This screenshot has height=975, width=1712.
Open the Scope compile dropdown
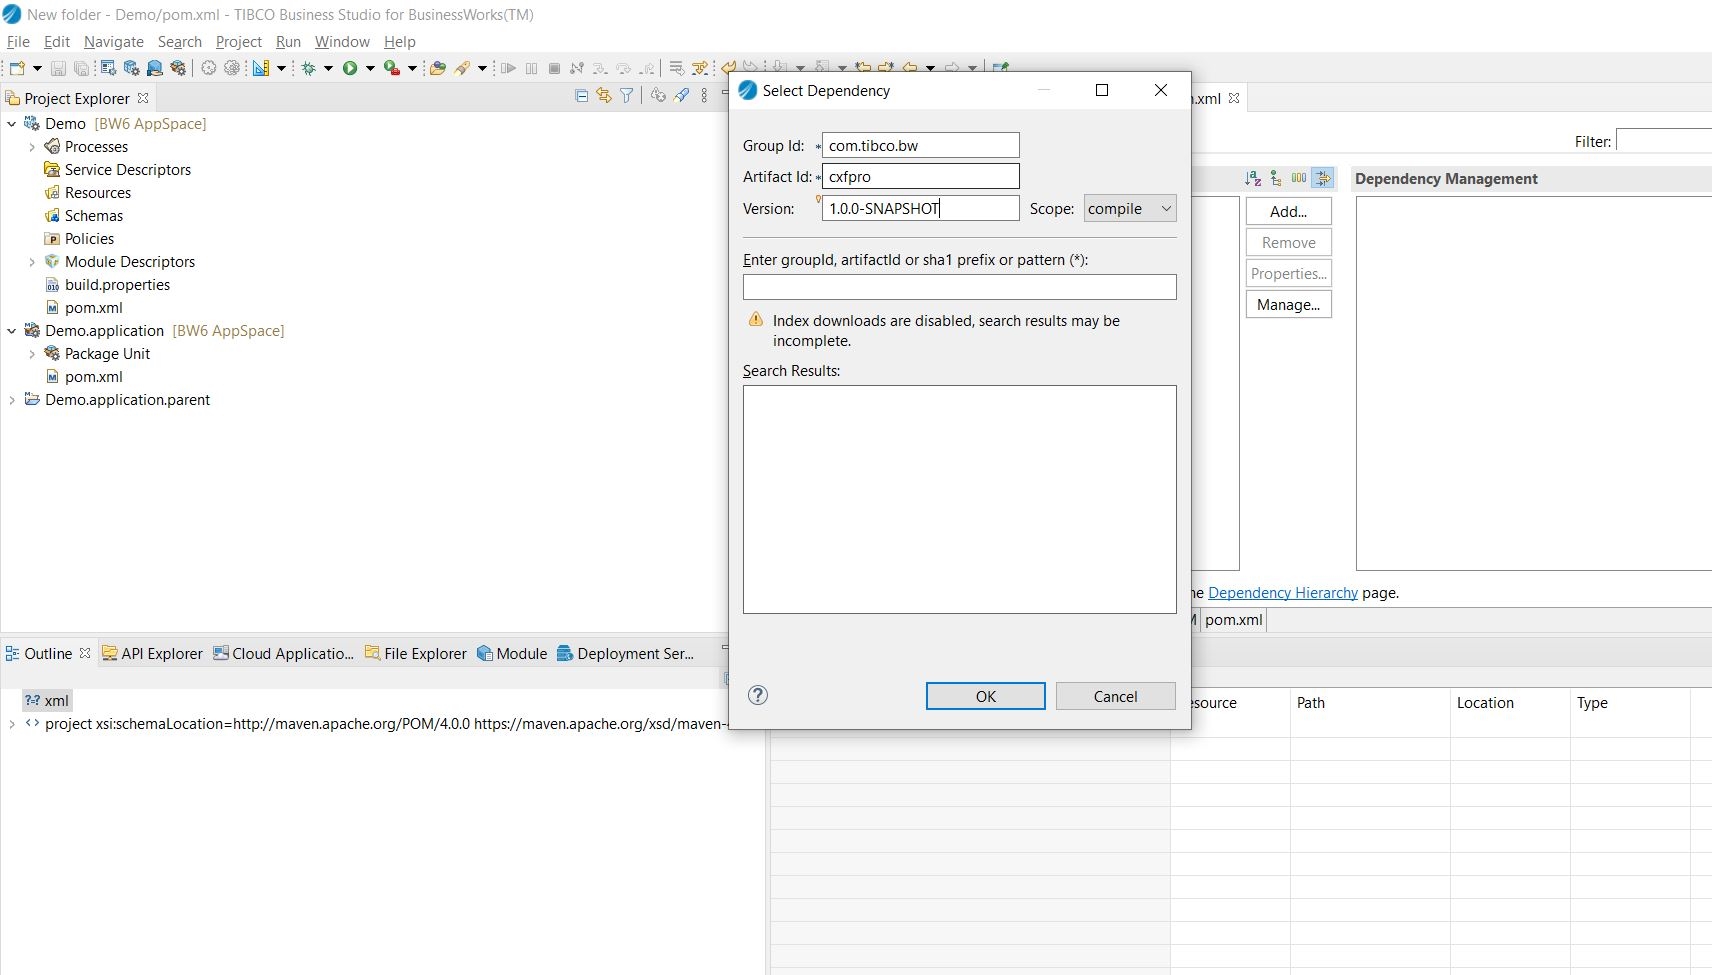click(1130, 208)
